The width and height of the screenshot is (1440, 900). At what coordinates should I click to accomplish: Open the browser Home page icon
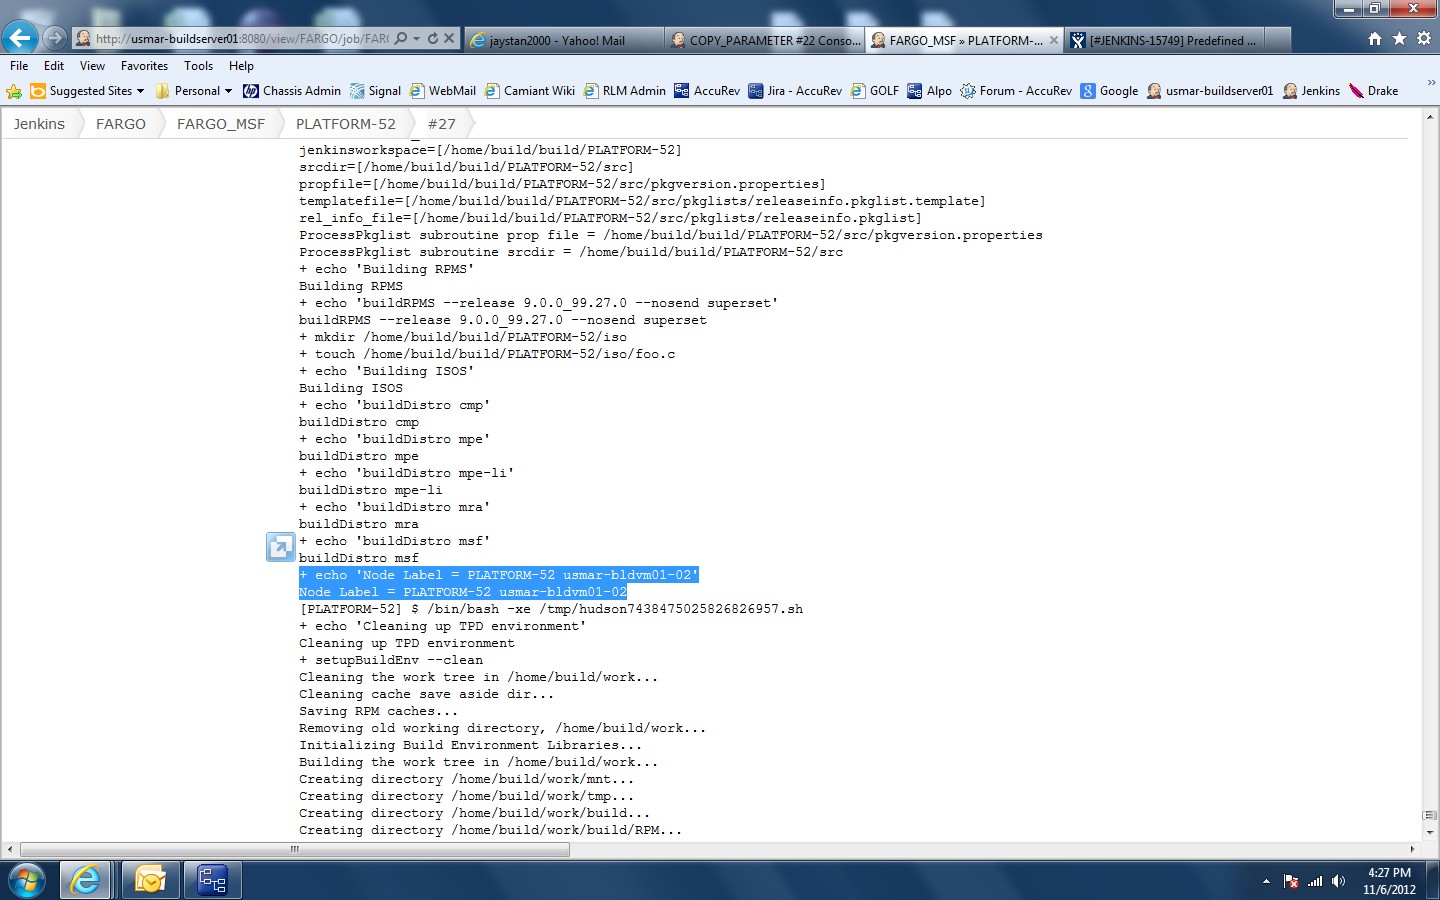click(1375, 38)
